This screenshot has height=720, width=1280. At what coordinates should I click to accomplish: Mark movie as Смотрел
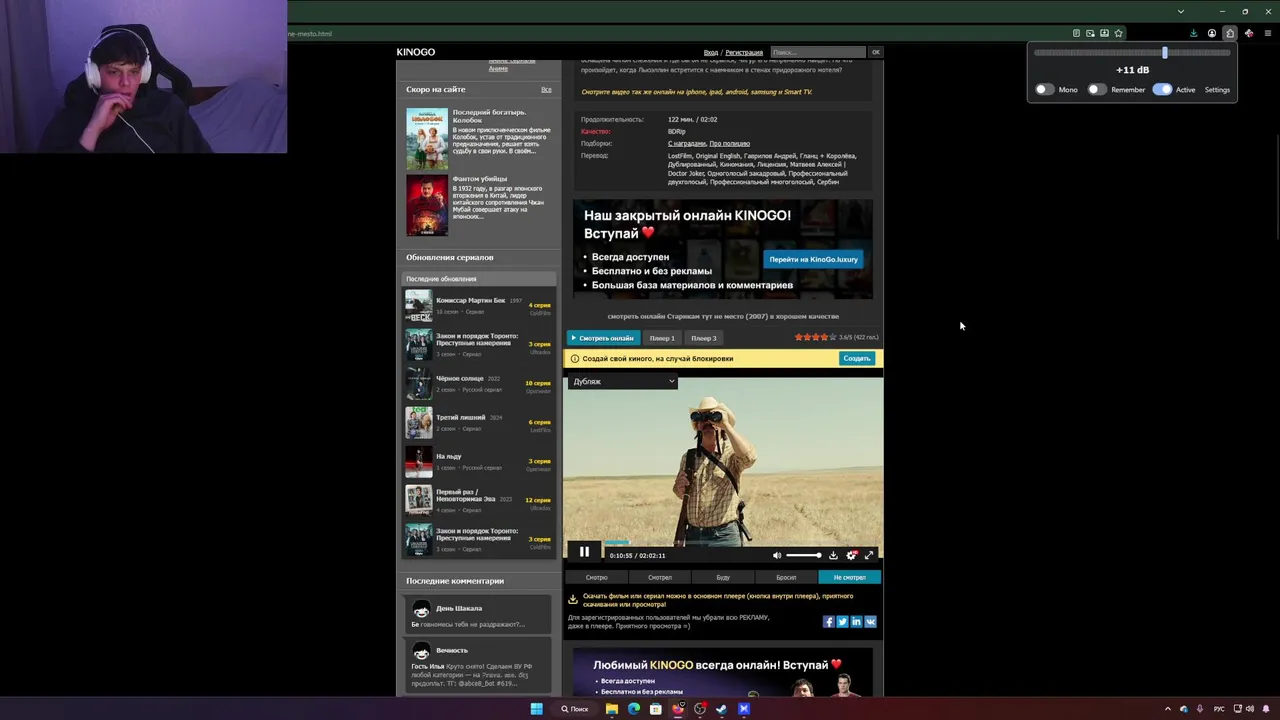[660, 577]
